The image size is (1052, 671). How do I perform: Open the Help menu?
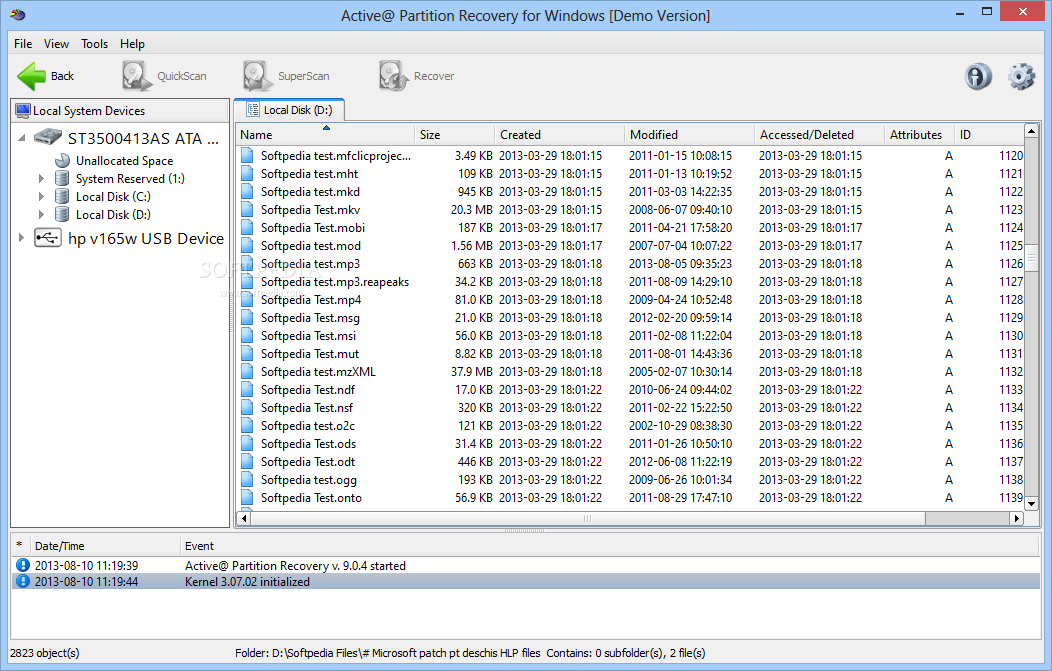pyautogui.click(x=132, y=44)
